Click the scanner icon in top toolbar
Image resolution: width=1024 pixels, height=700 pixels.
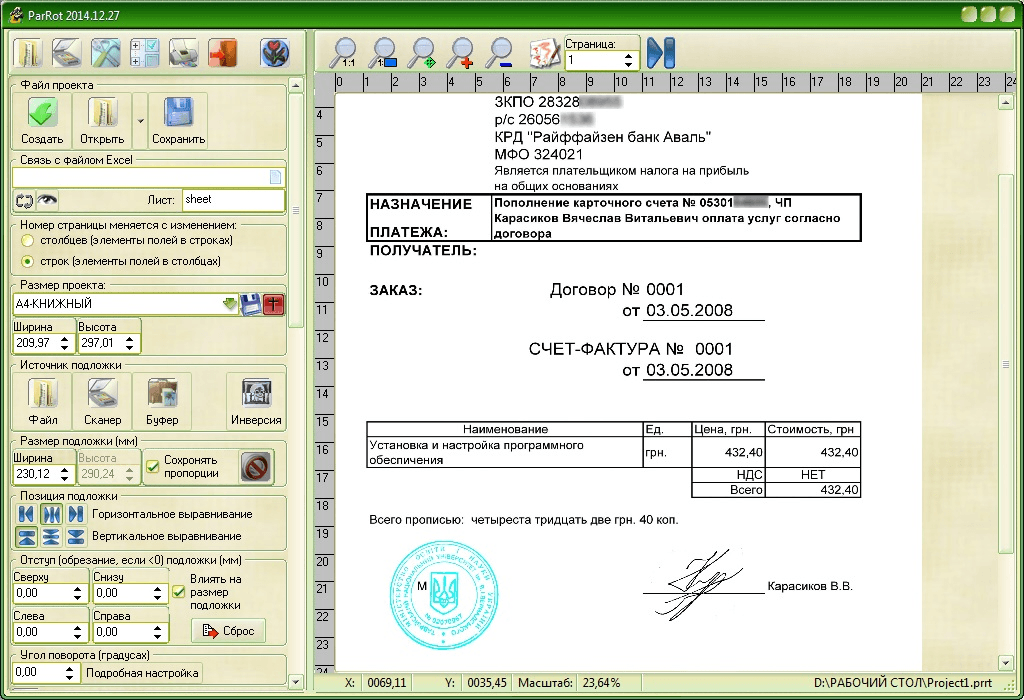pyautogui.click(x=67, y=52)
